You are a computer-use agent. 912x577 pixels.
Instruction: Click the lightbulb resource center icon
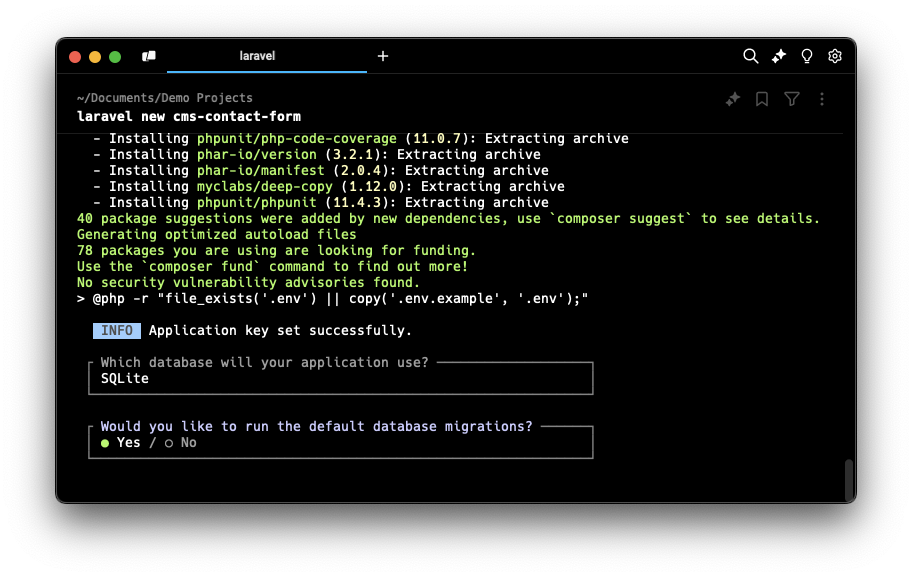[807, 56]
